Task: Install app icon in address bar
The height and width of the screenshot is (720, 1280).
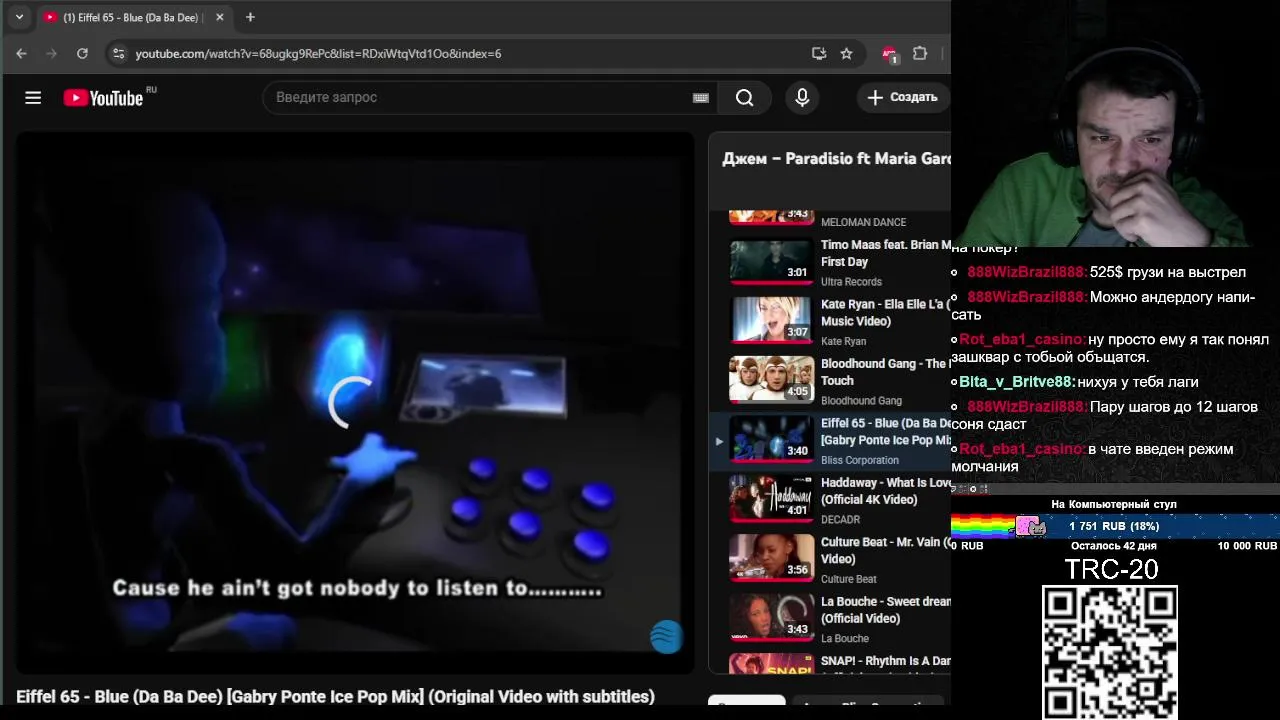Action: pyautogui.click(x=819, y=53)
